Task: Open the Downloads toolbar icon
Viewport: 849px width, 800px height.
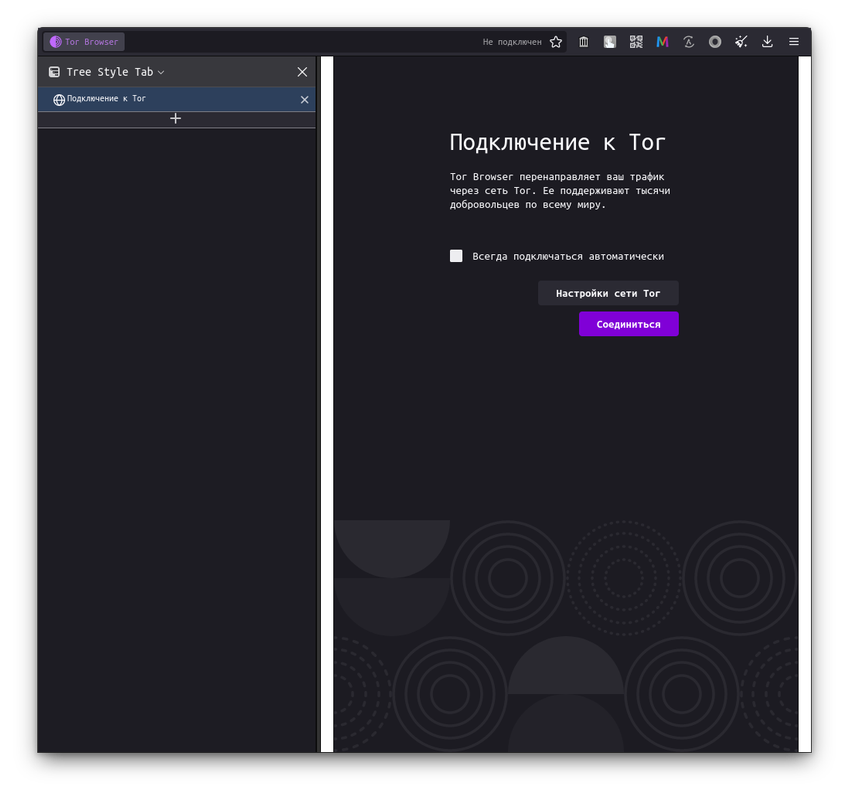Action: coord(767,41)
